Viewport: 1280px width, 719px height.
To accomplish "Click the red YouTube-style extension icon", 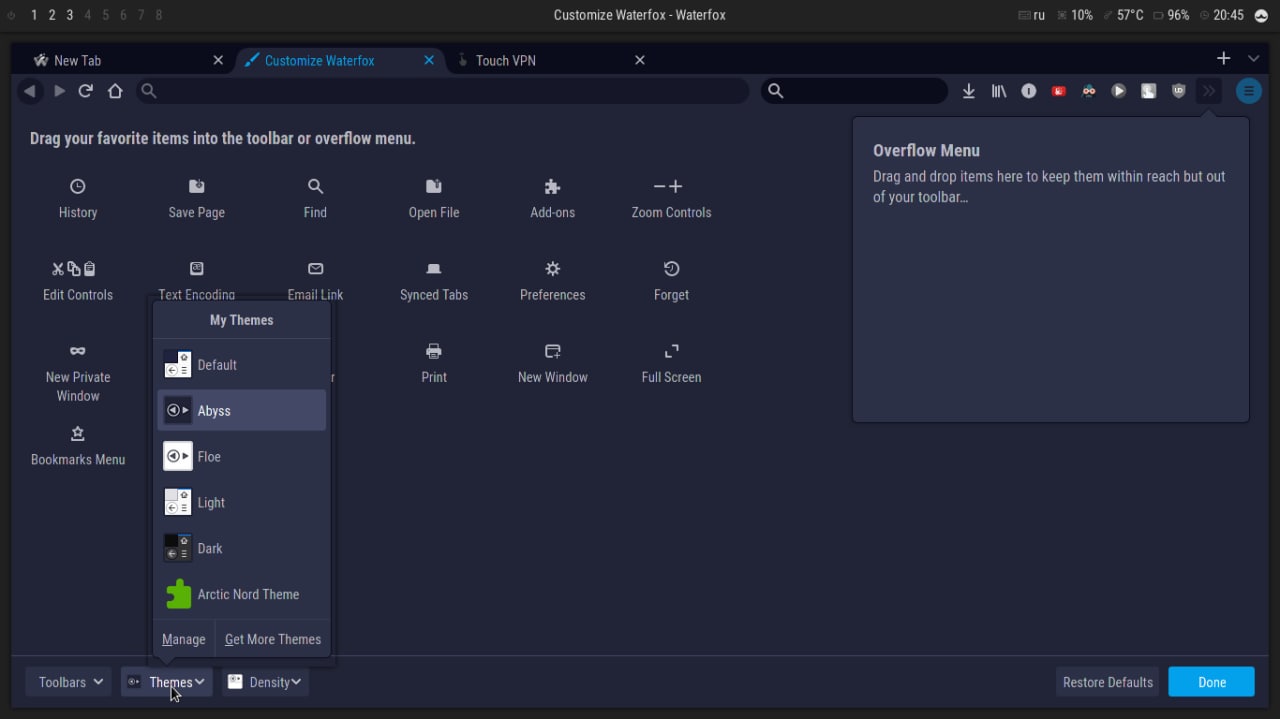I will tap(1059, 91).
